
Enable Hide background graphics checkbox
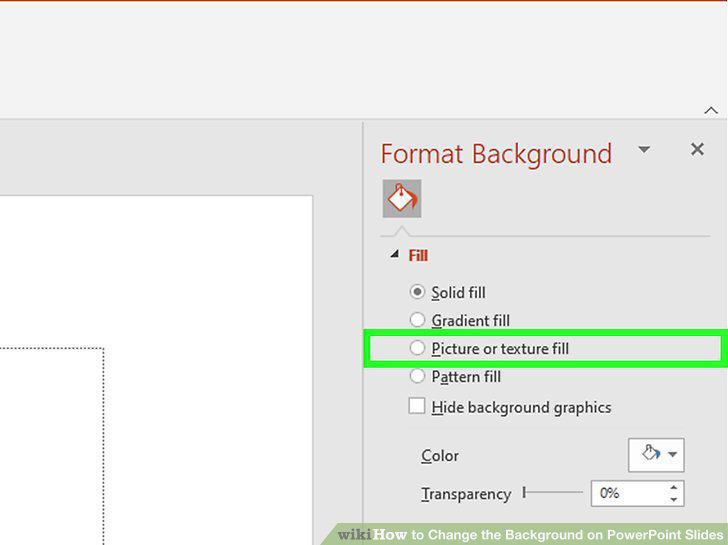(x=416, y=406)
